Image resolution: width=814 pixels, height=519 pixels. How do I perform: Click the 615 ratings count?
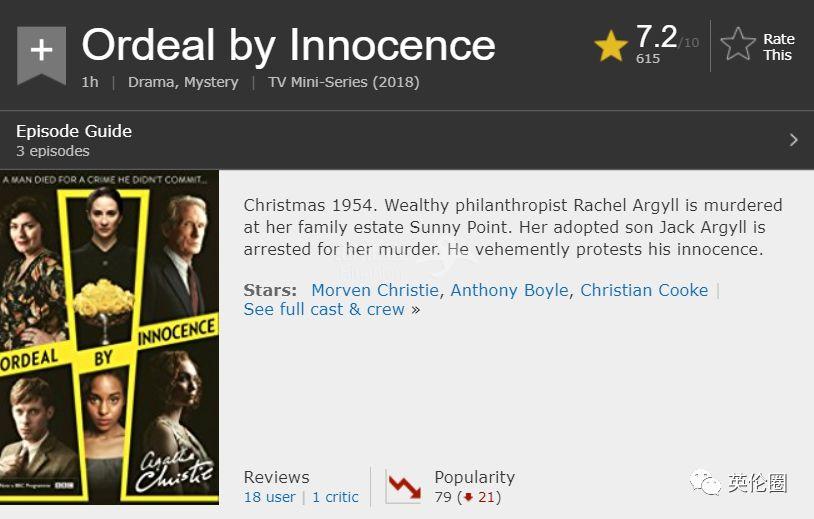648,59
